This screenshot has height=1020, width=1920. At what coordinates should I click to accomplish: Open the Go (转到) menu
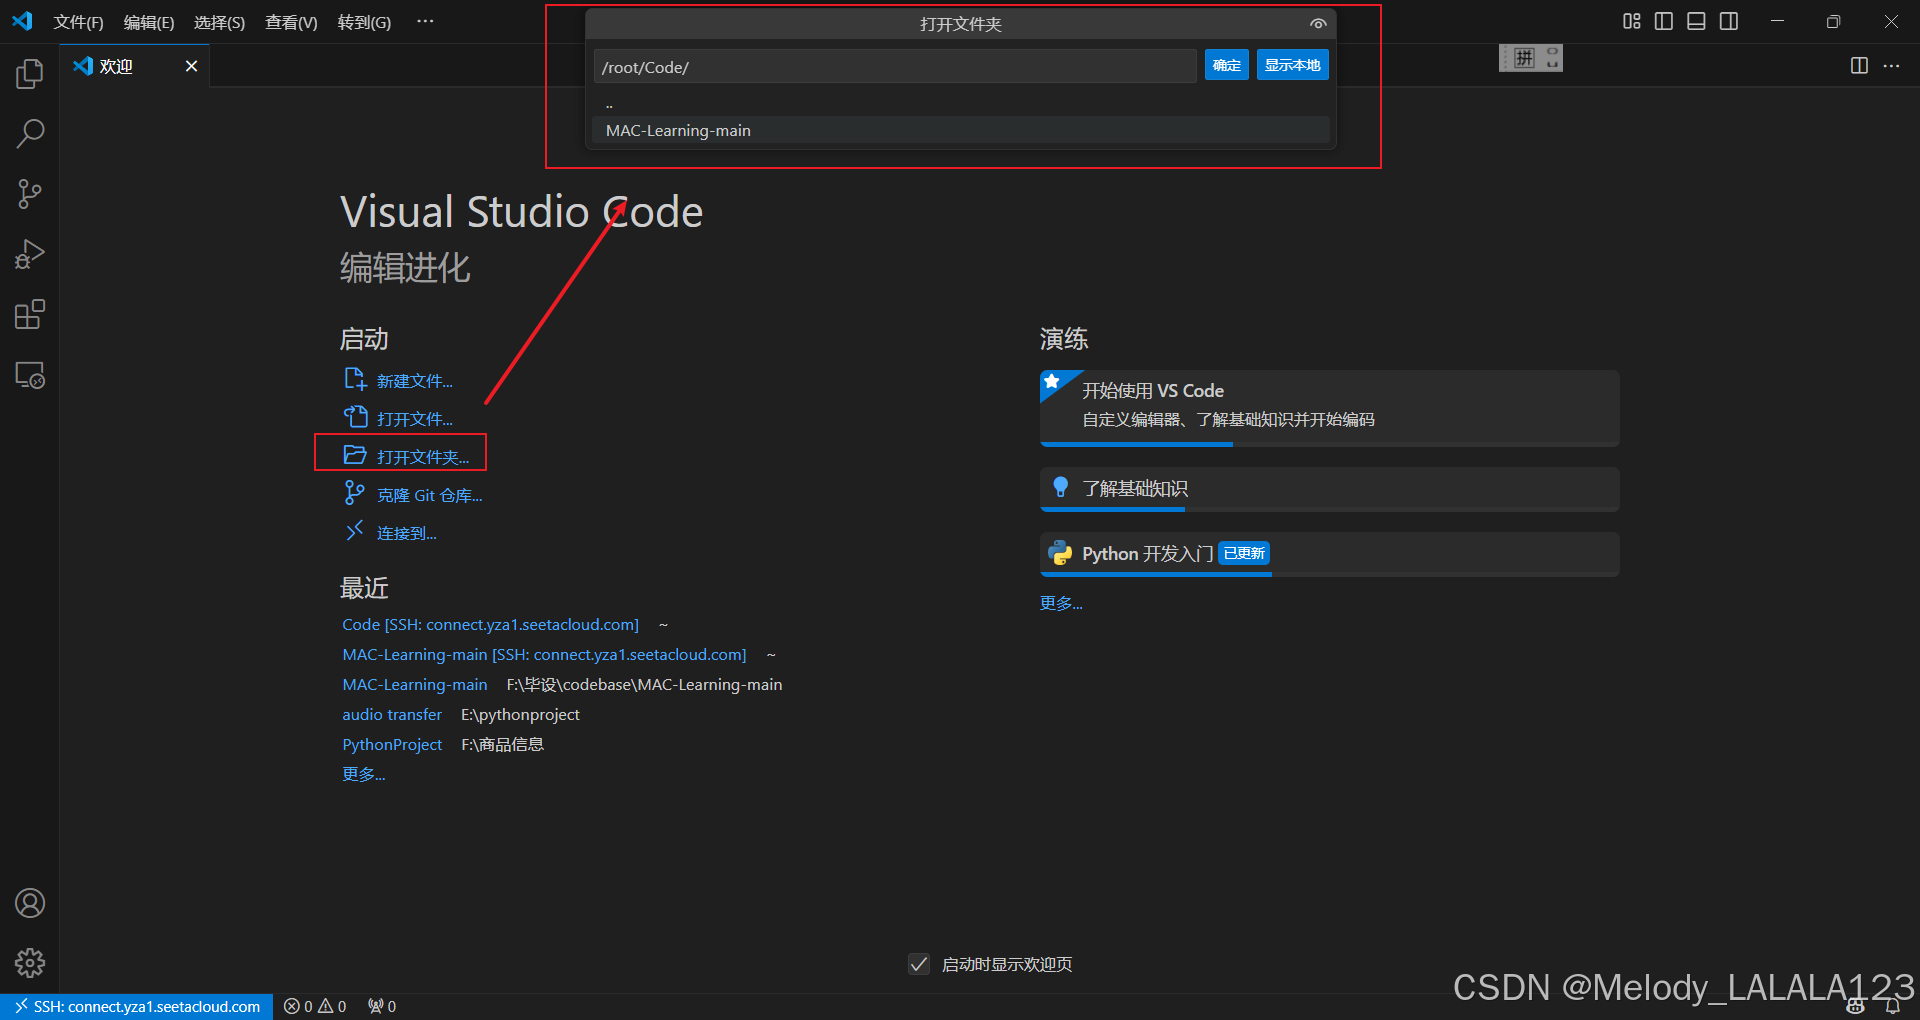pos(364,22)
